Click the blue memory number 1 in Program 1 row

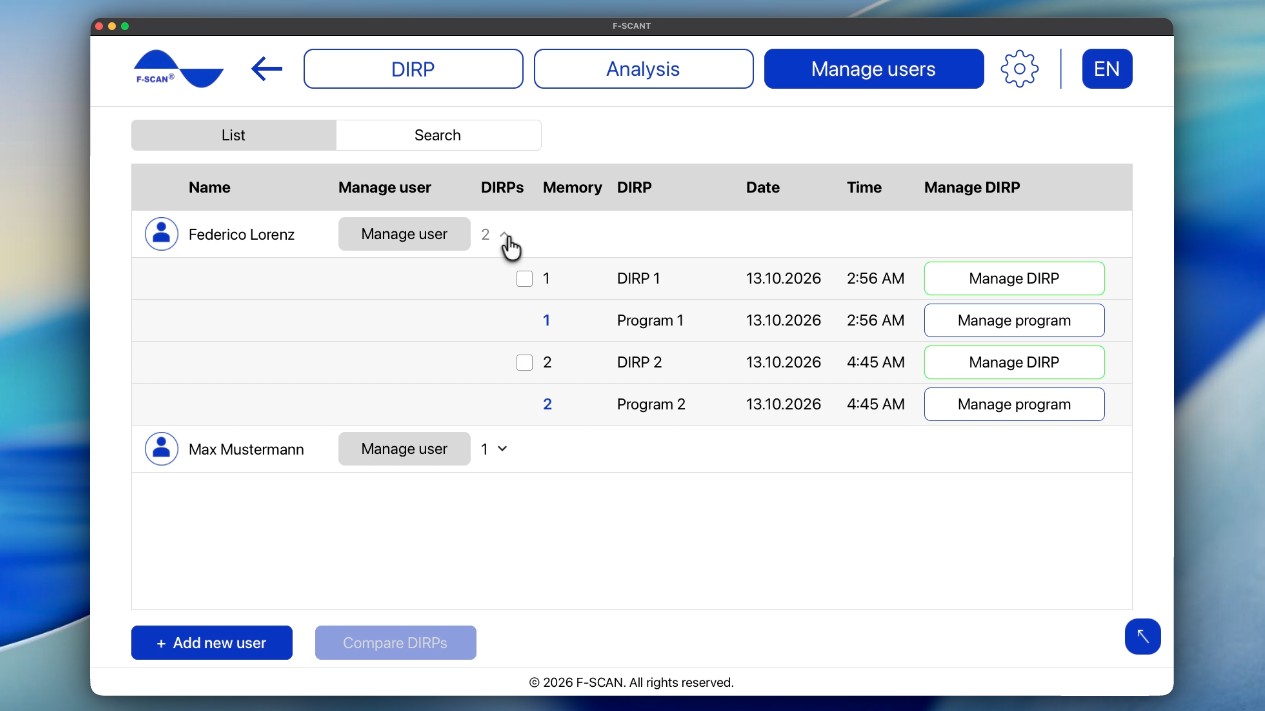(547, 321)
